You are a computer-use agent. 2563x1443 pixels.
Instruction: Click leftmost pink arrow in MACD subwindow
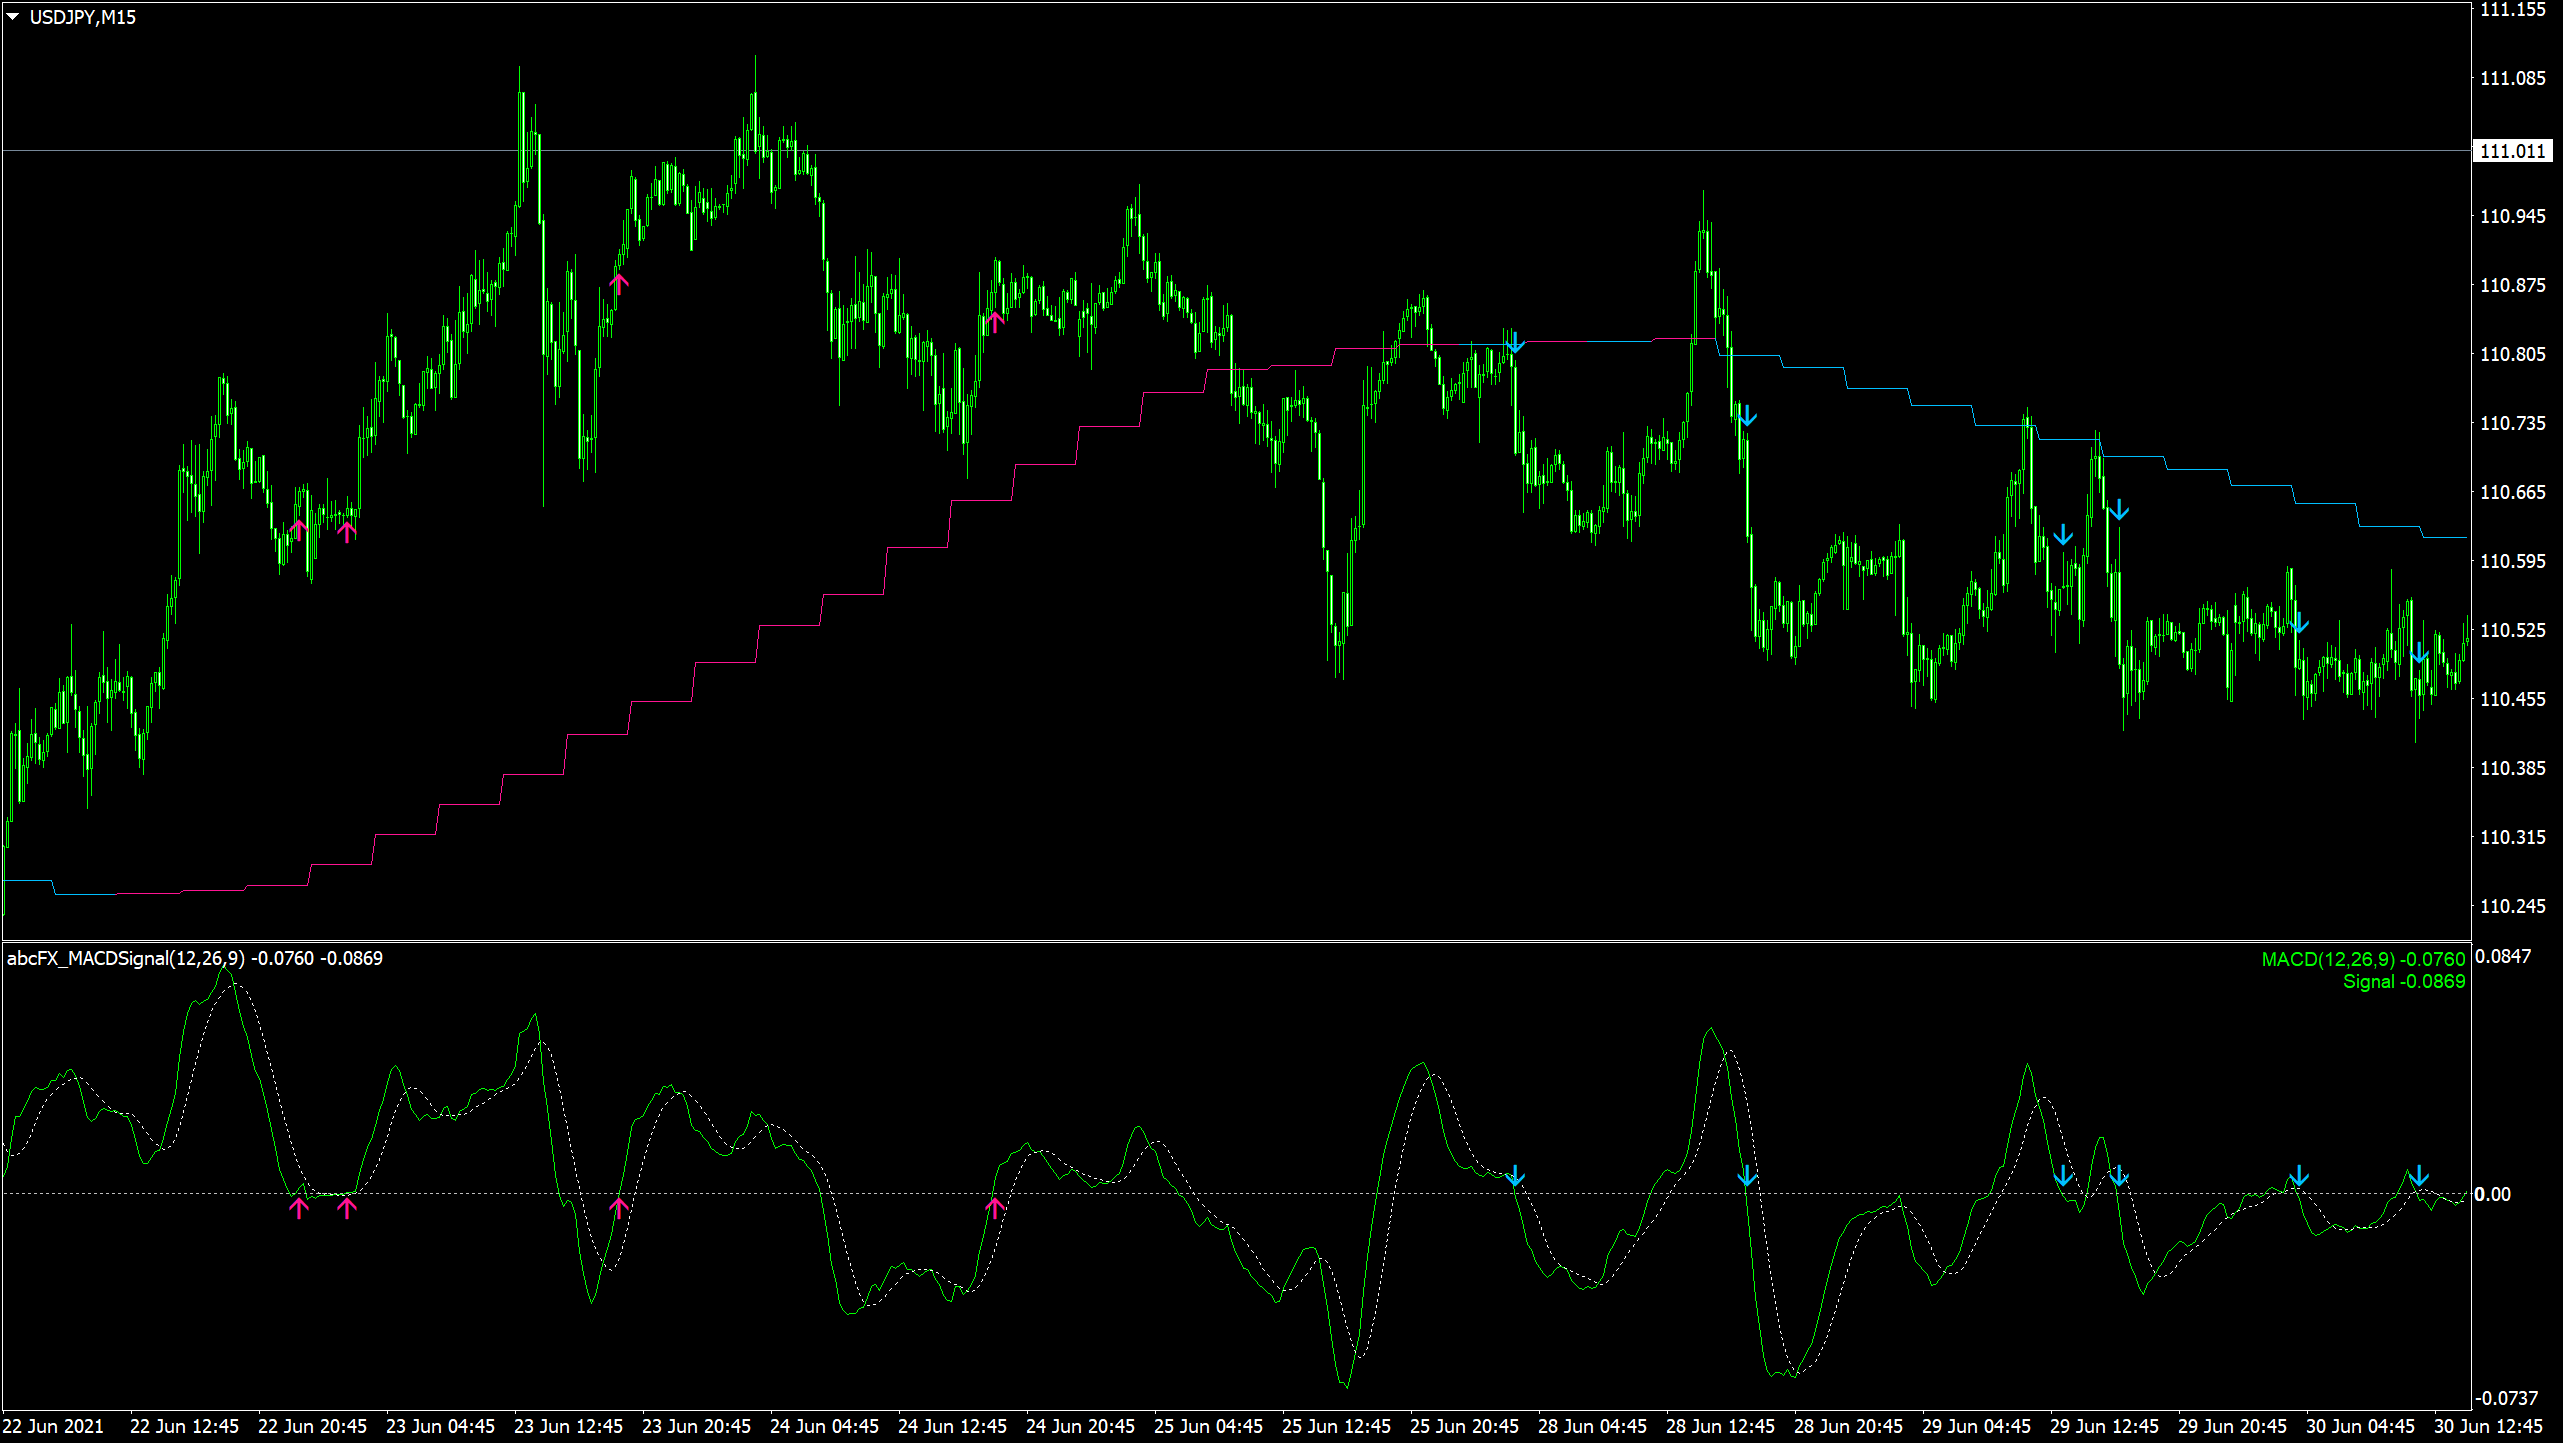[x=298, y=1208]
